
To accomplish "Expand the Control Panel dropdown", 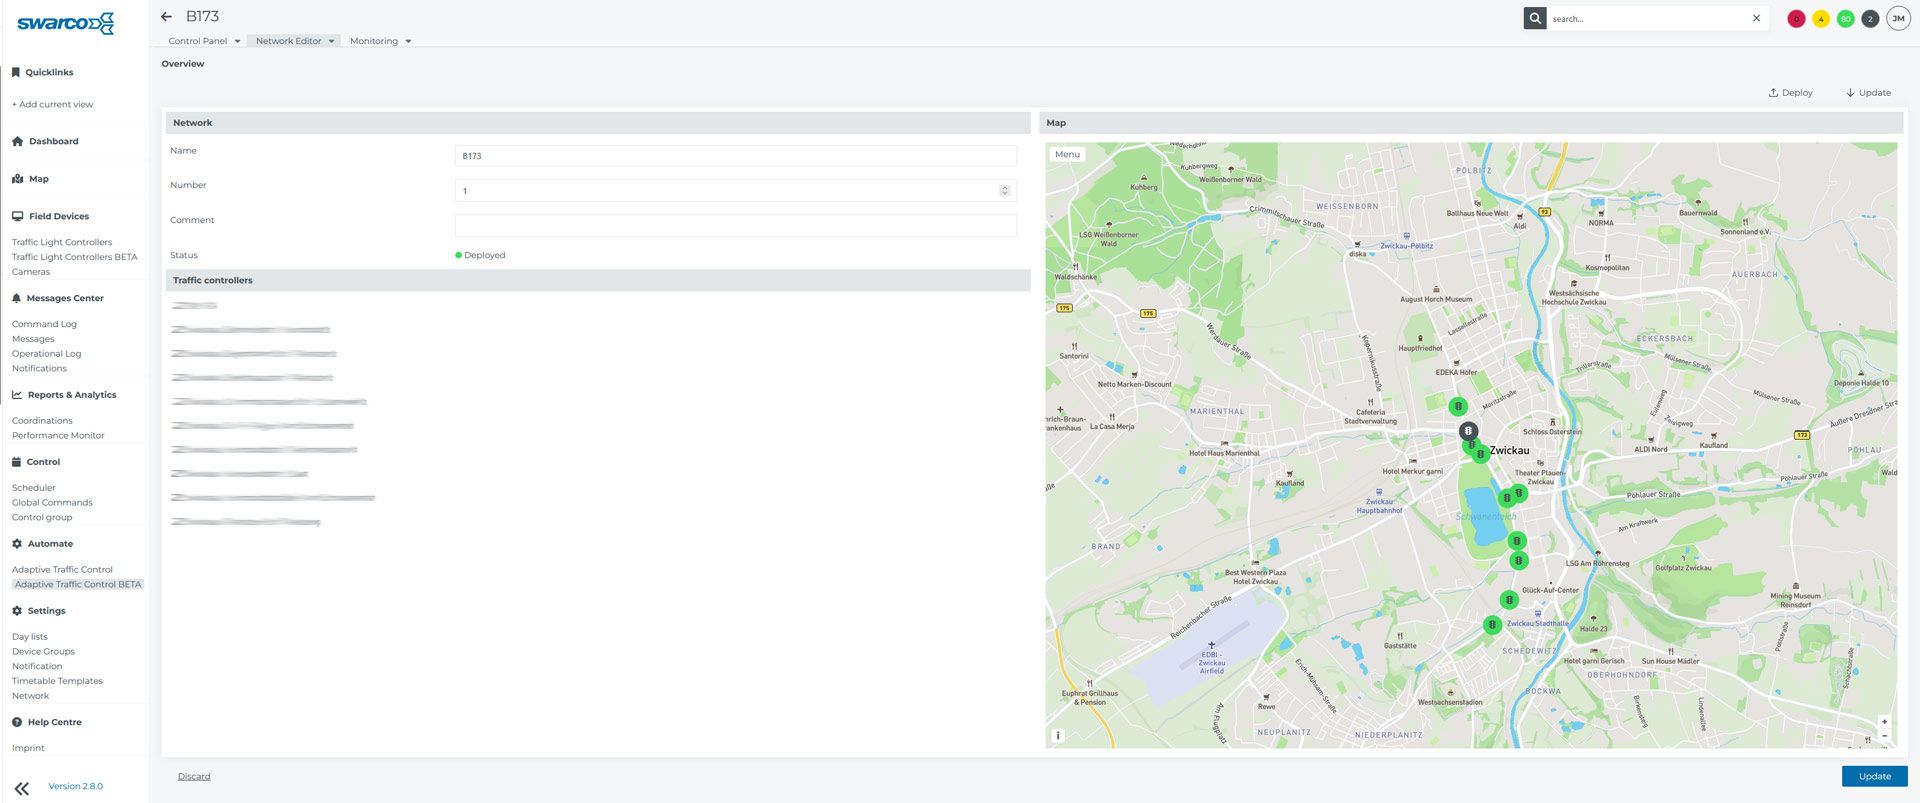I will (x=204, y=41).
